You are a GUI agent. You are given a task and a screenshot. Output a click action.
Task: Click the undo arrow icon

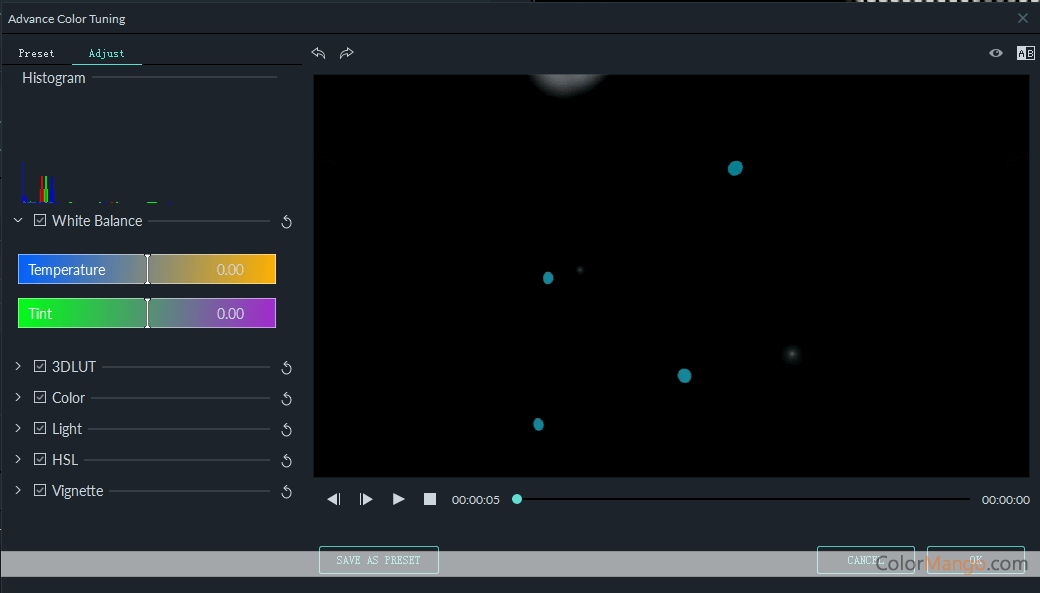pyautogui.click(x=318, y=53)
